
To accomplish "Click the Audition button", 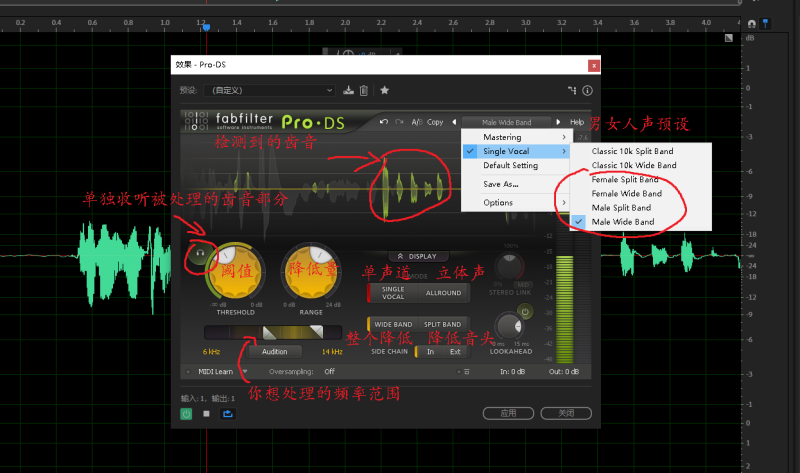I will click(274, 352).
